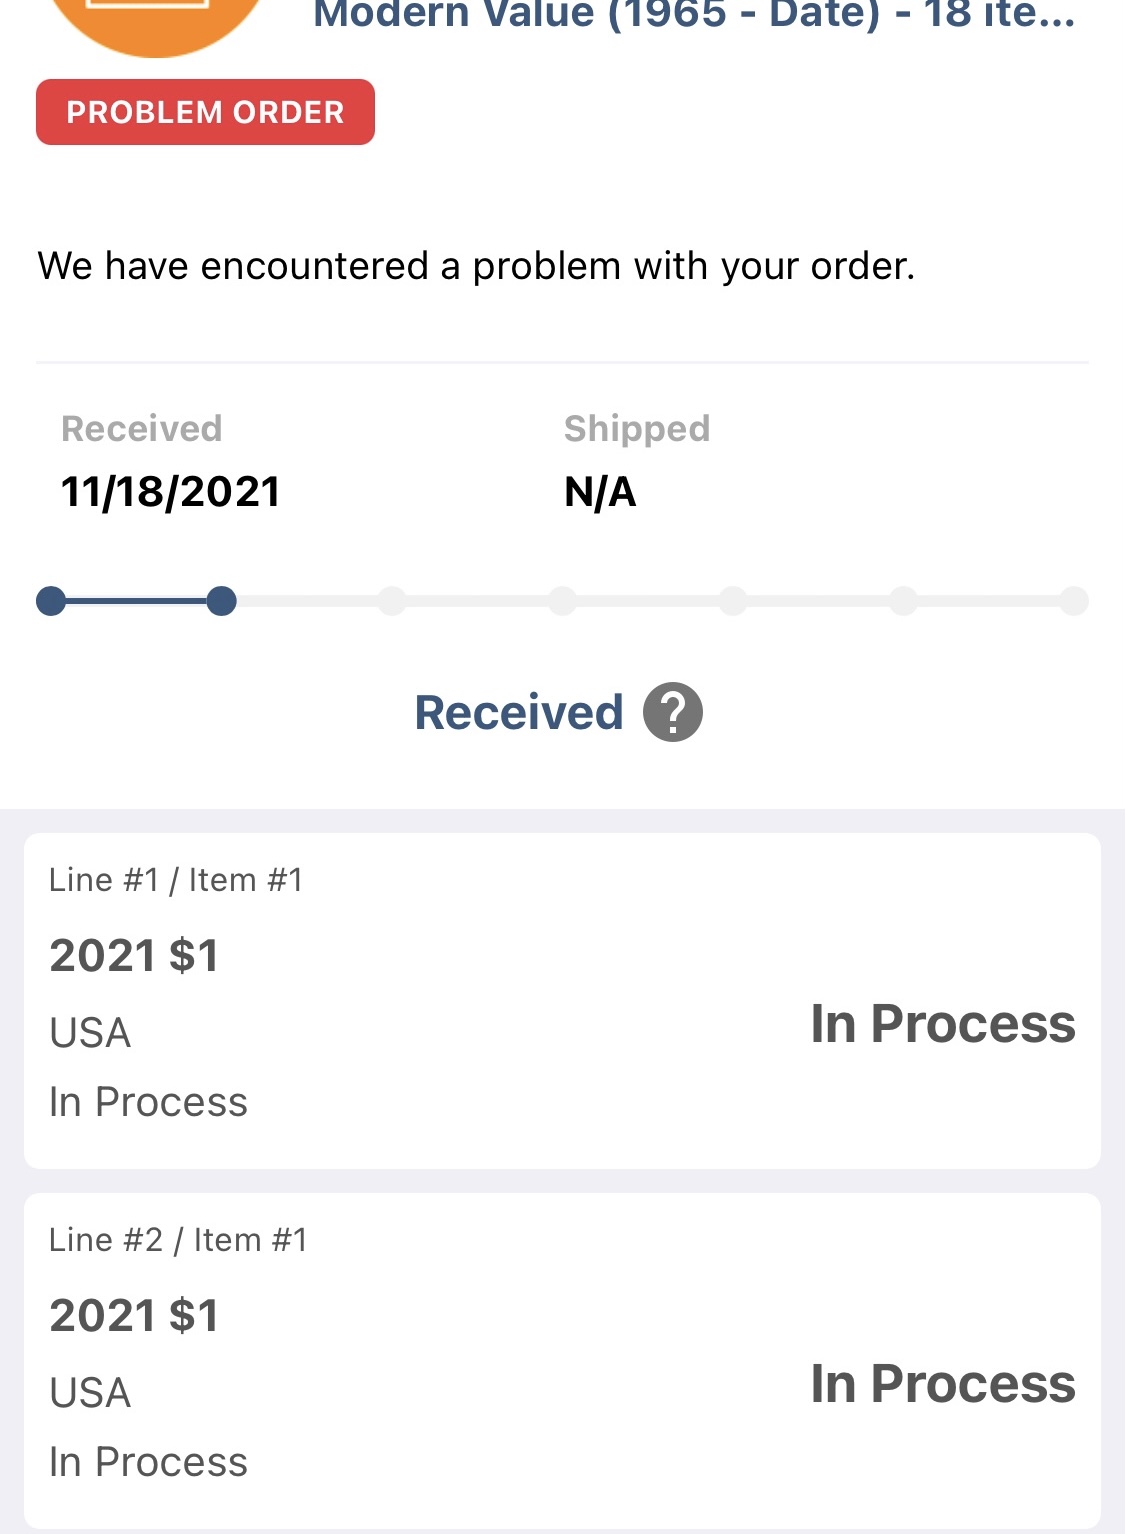
Task: Tap the received date 11/18/2021
Action: pyautogui.click(x=170, y=492)
